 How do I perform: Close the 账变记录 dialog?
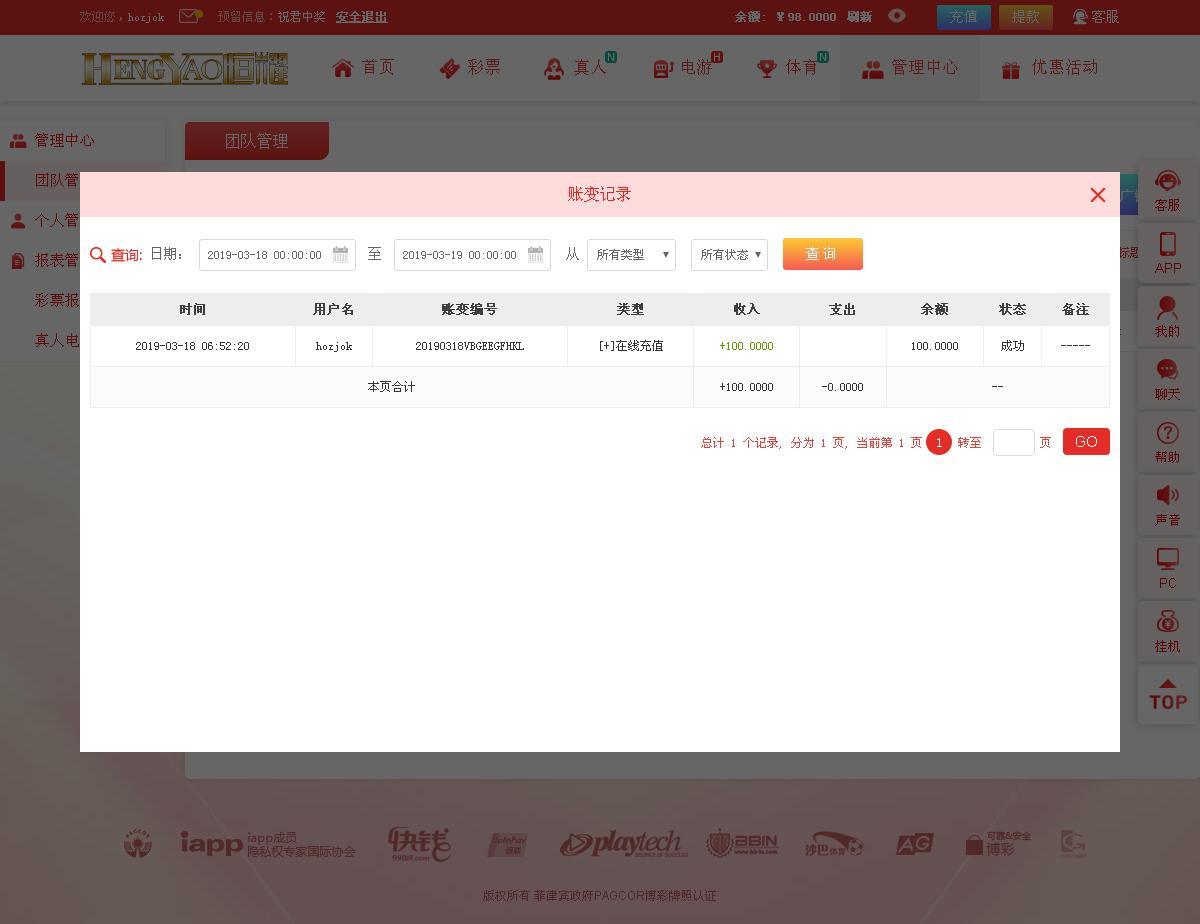[x=1097, y=195]
